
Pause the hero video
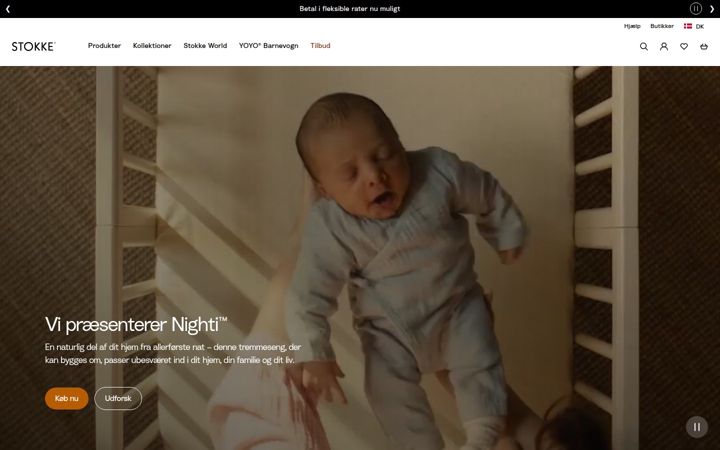click(x=697, y=427)
